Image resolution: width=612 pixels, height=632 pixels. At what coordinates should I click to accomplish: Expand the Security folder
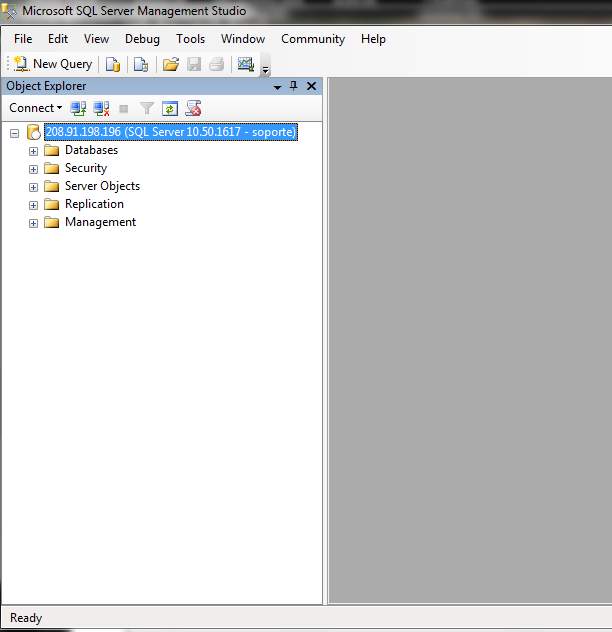33,169
